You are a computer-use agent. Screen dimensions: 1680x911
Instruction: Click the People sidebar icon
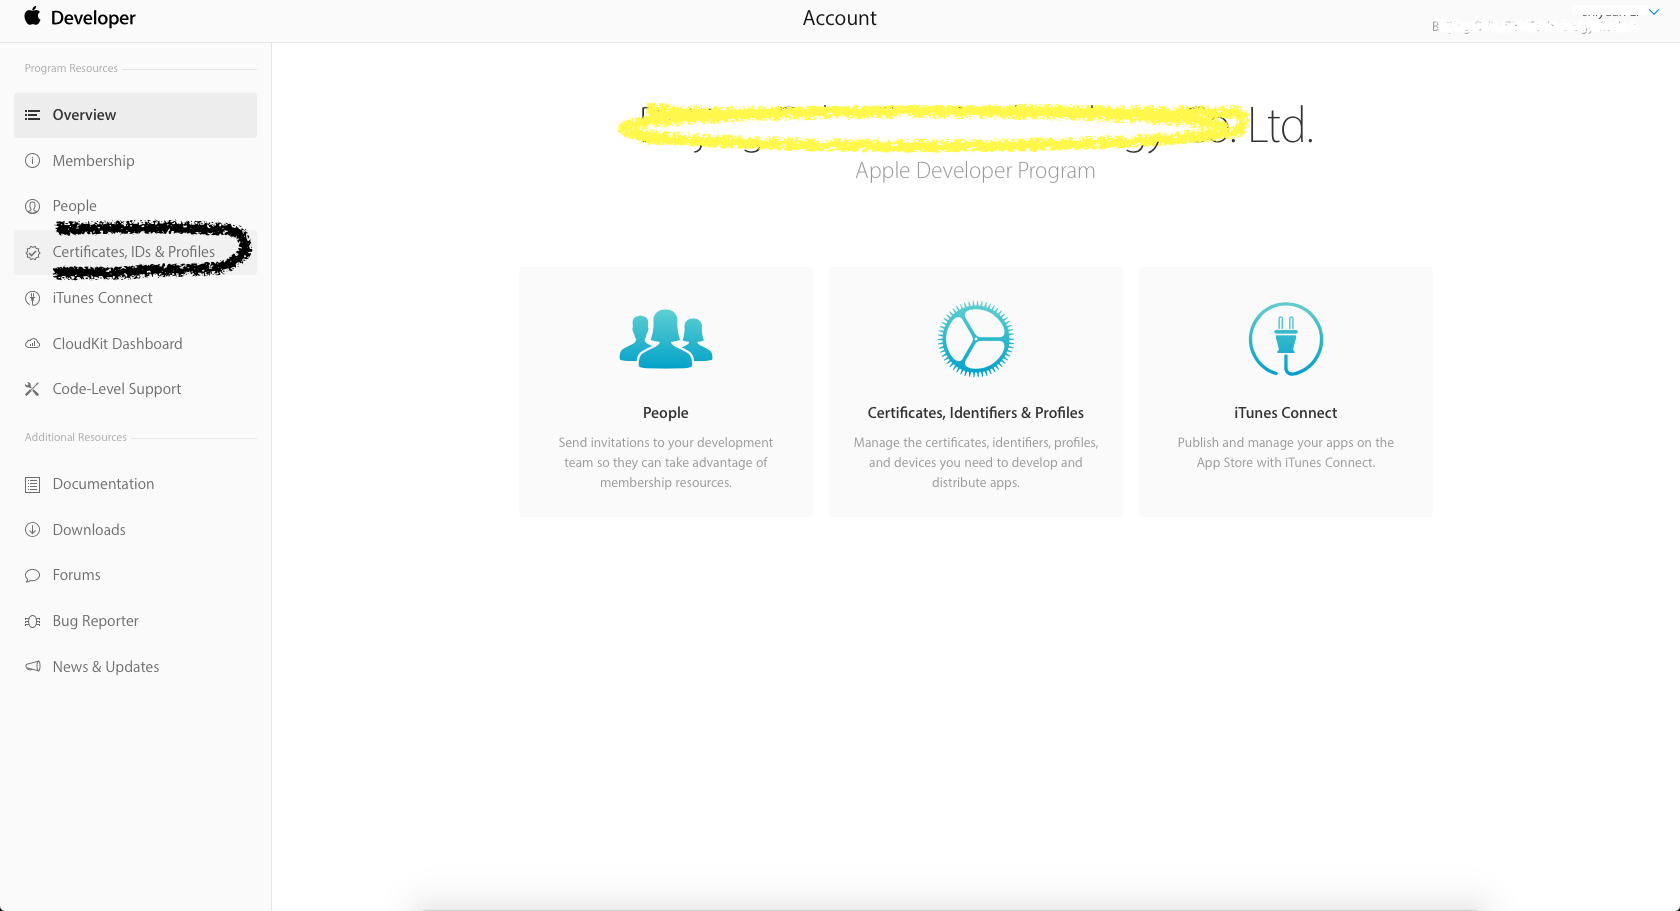point(33,206)
